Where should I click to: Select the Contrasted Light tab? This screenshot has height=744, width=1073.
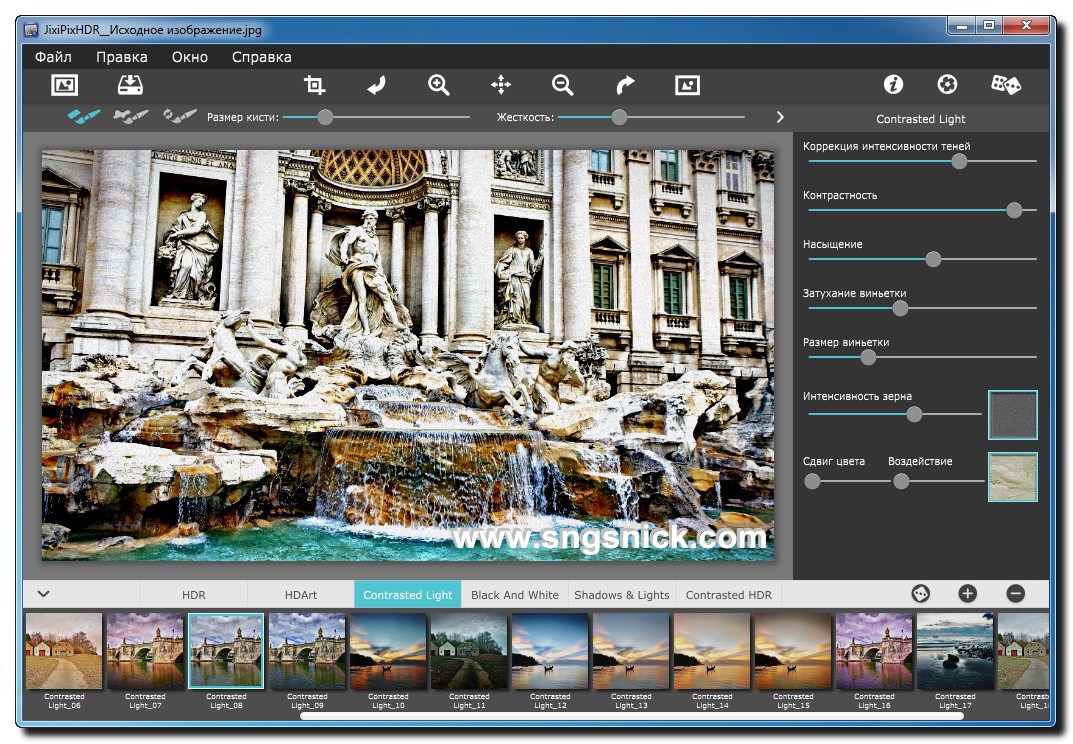tap(408, 594)
